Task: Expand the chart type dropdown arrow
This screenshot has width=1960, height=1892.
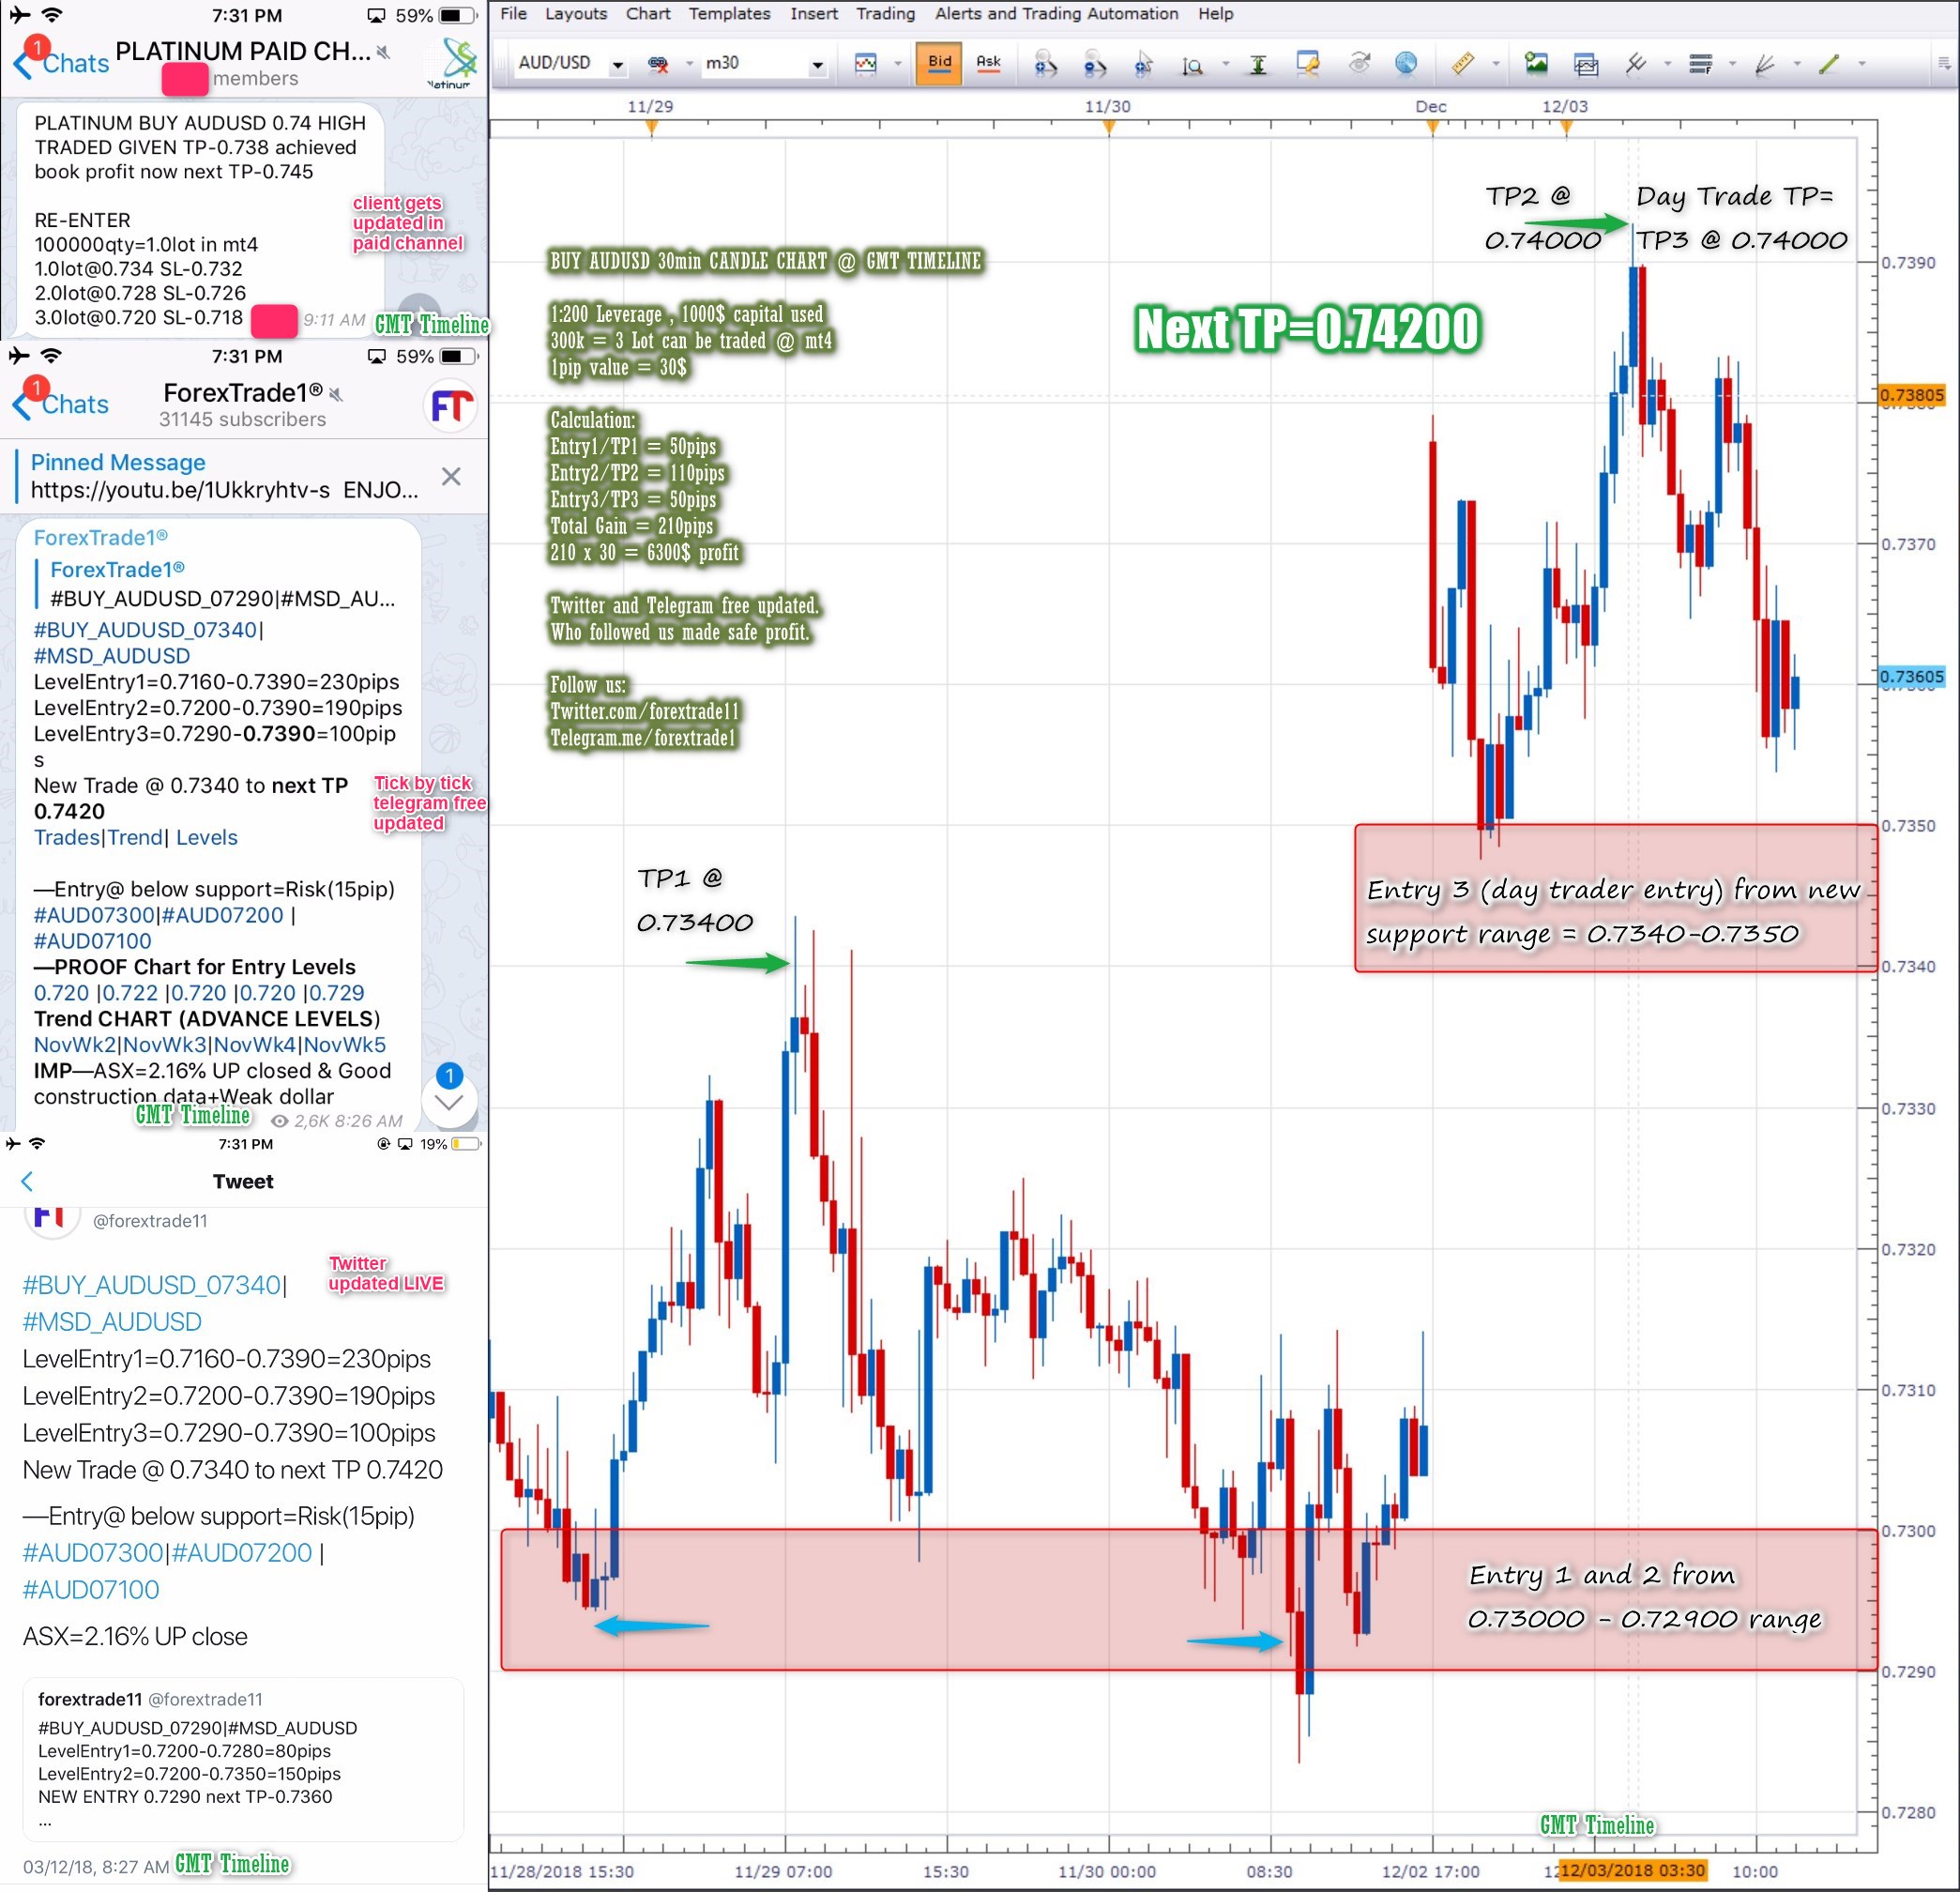Action: click(897, 64)
